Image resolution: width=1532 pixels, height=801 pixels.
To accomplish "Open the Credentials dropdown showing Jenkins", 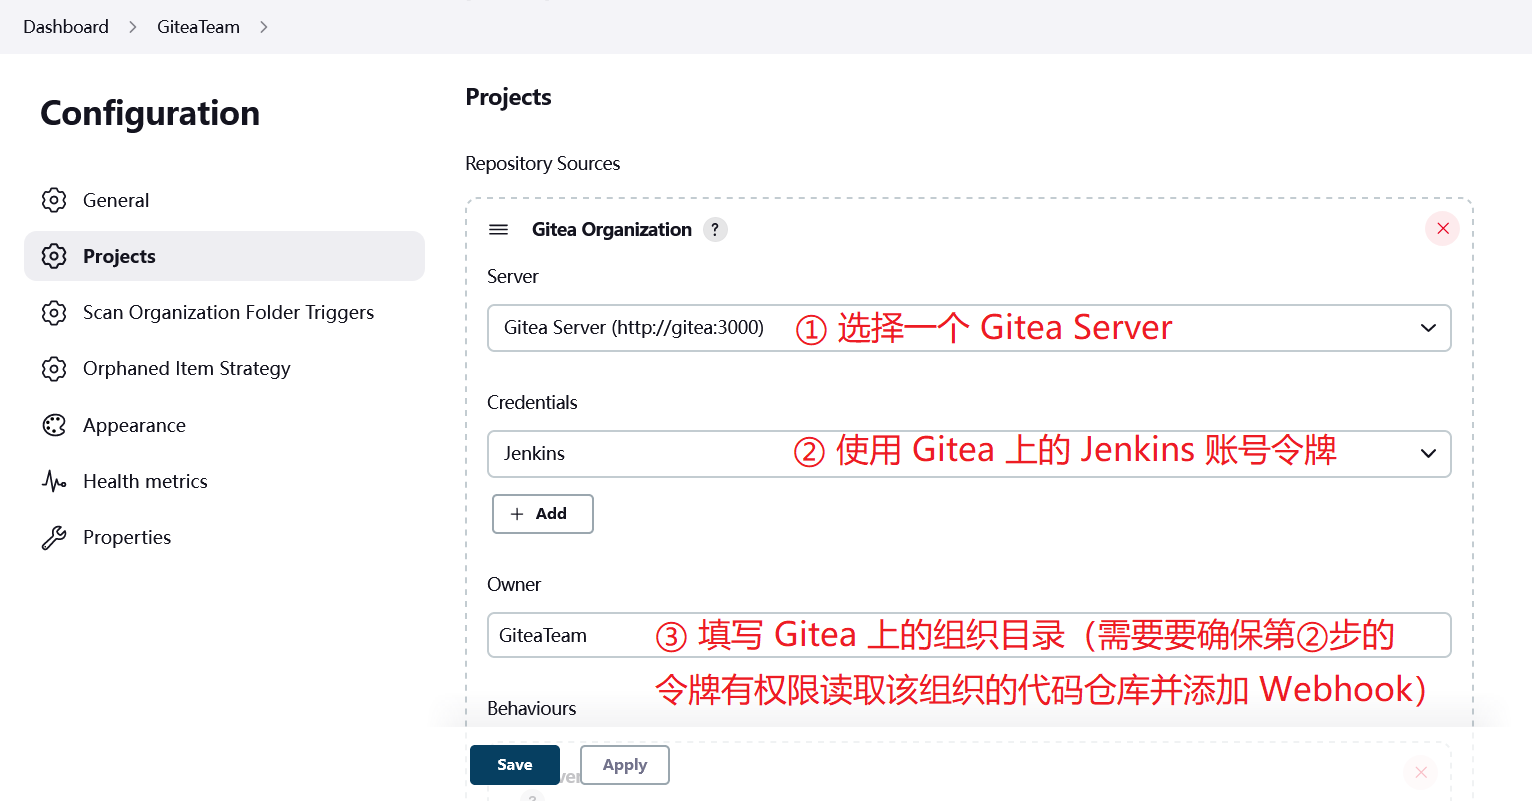I will [969, 454].
